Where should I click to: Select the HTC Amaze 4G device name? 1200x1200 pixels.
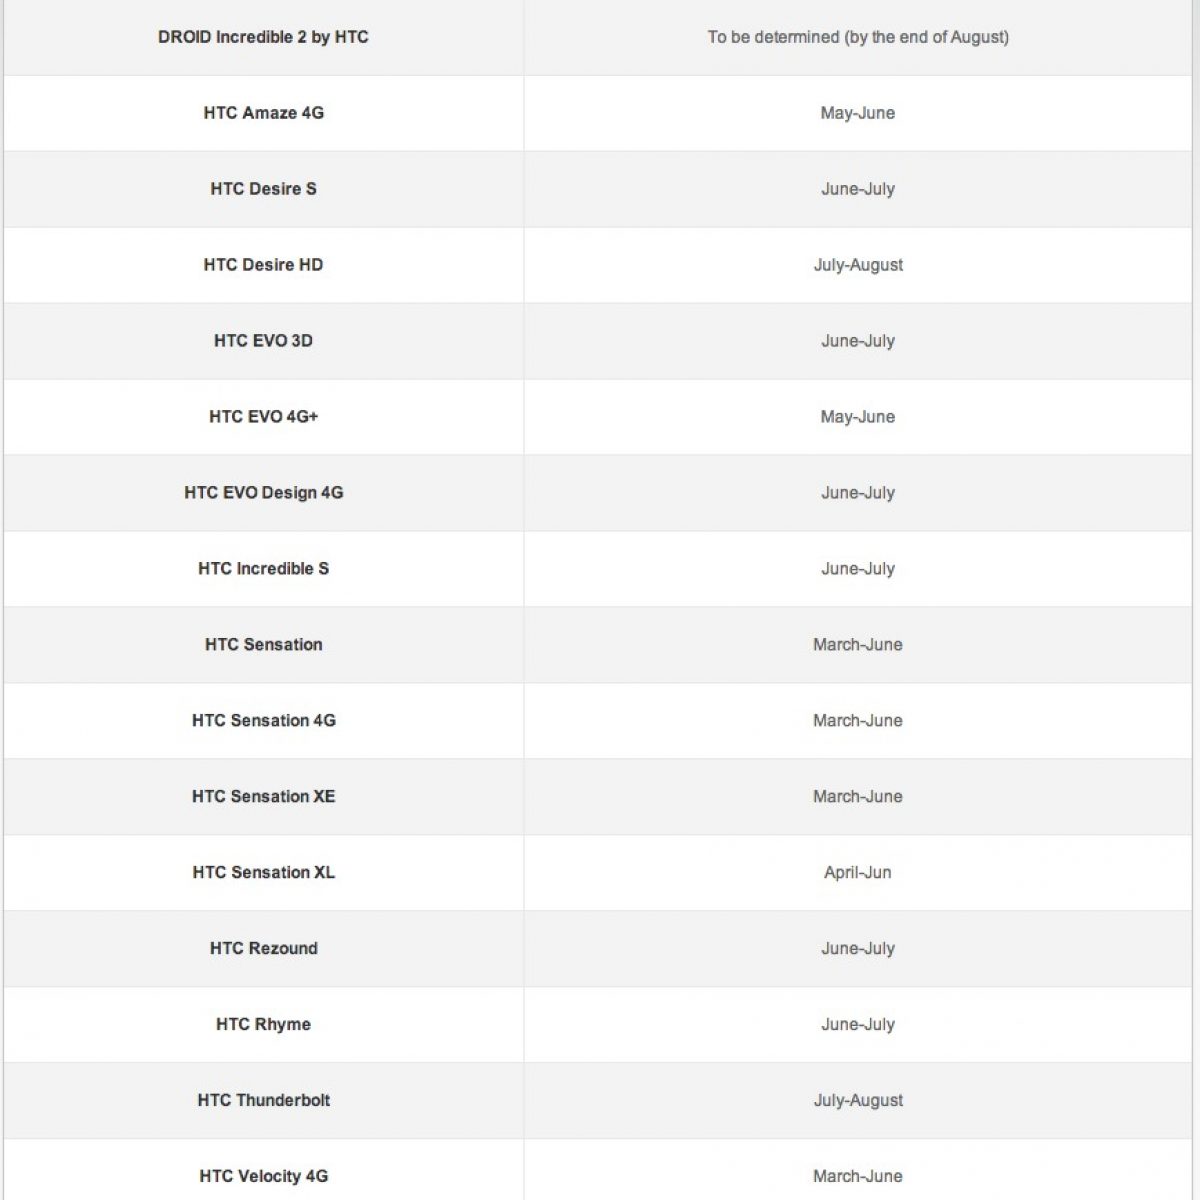263,113
